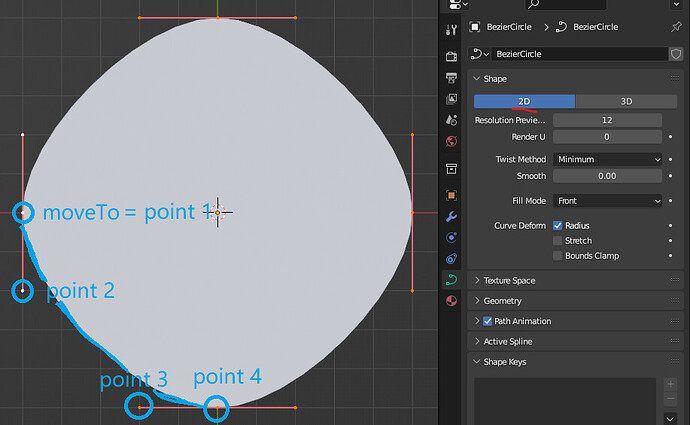Expand the Geometry panel
Viewport: 690px width, 425px height.
(477, 300)
